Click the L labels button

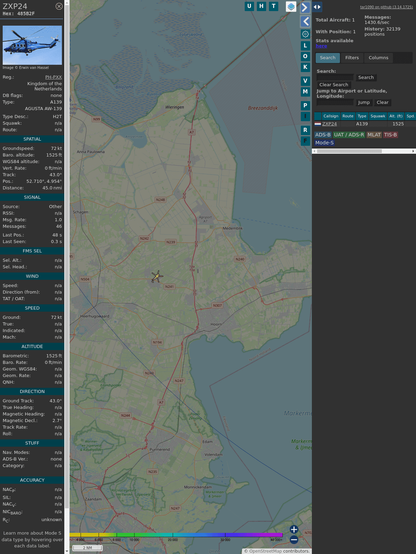pos(305,46)
